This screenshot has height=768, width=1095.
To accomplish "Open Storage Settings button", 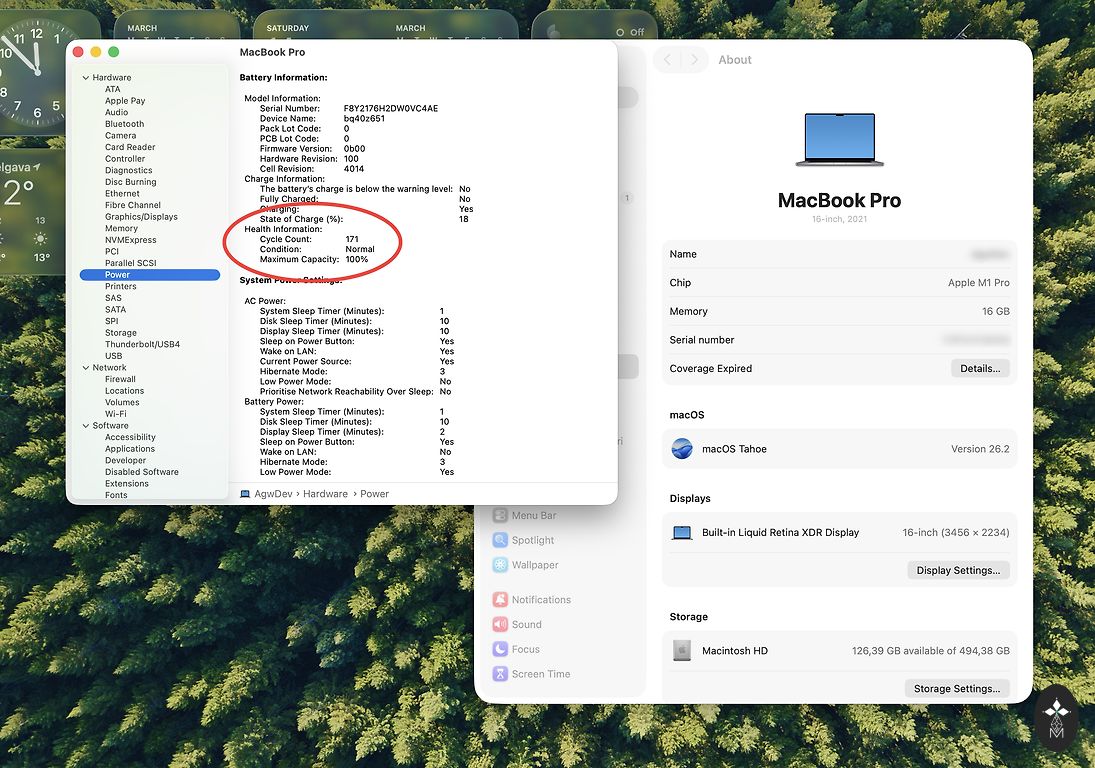I will click(x=956, y=689).
